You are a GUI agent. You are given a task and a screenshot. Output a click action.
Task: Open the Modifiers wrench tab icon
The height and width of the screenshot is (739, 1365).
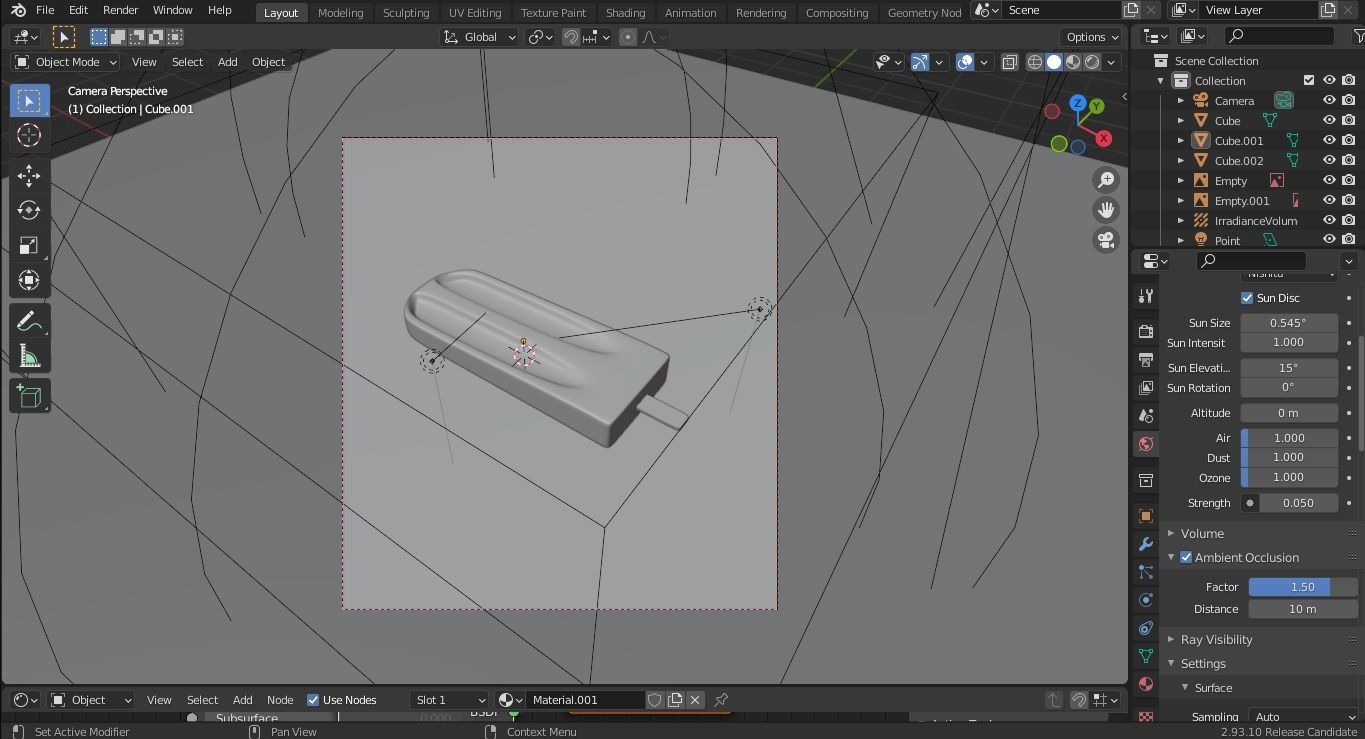click(1146, 544)
